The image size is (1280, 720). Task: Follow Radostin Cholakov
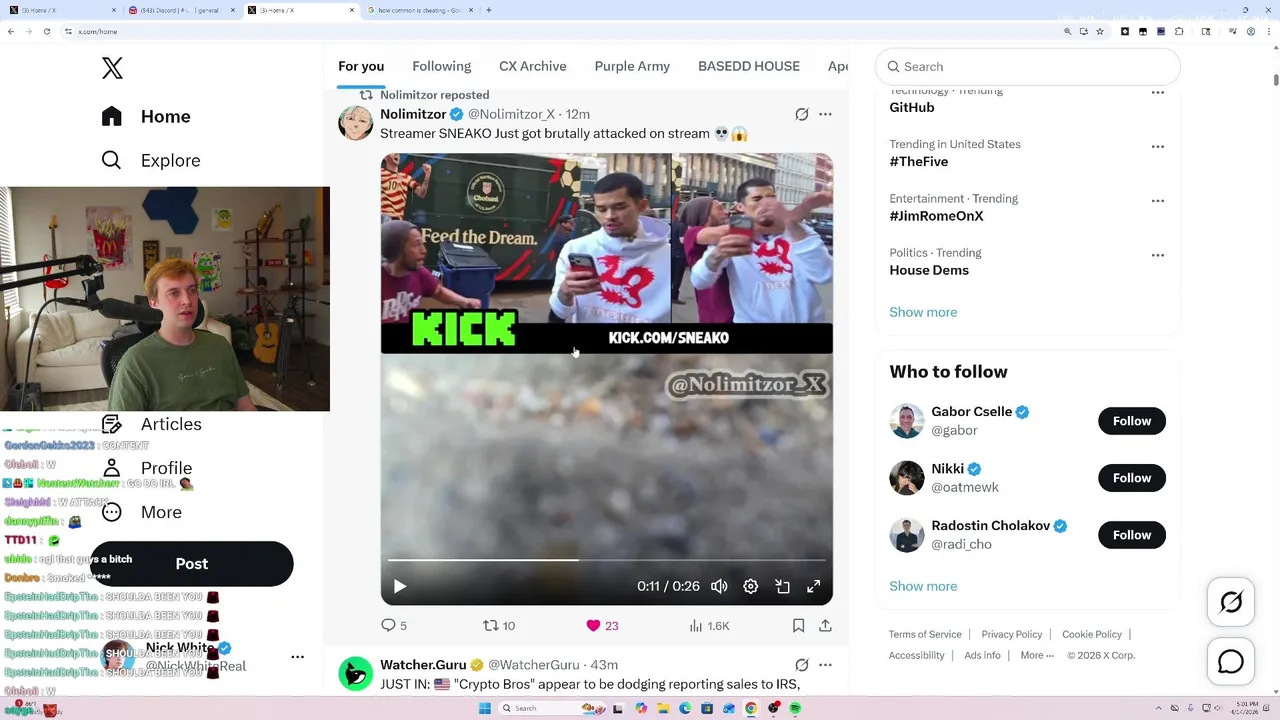point(1132,535)
